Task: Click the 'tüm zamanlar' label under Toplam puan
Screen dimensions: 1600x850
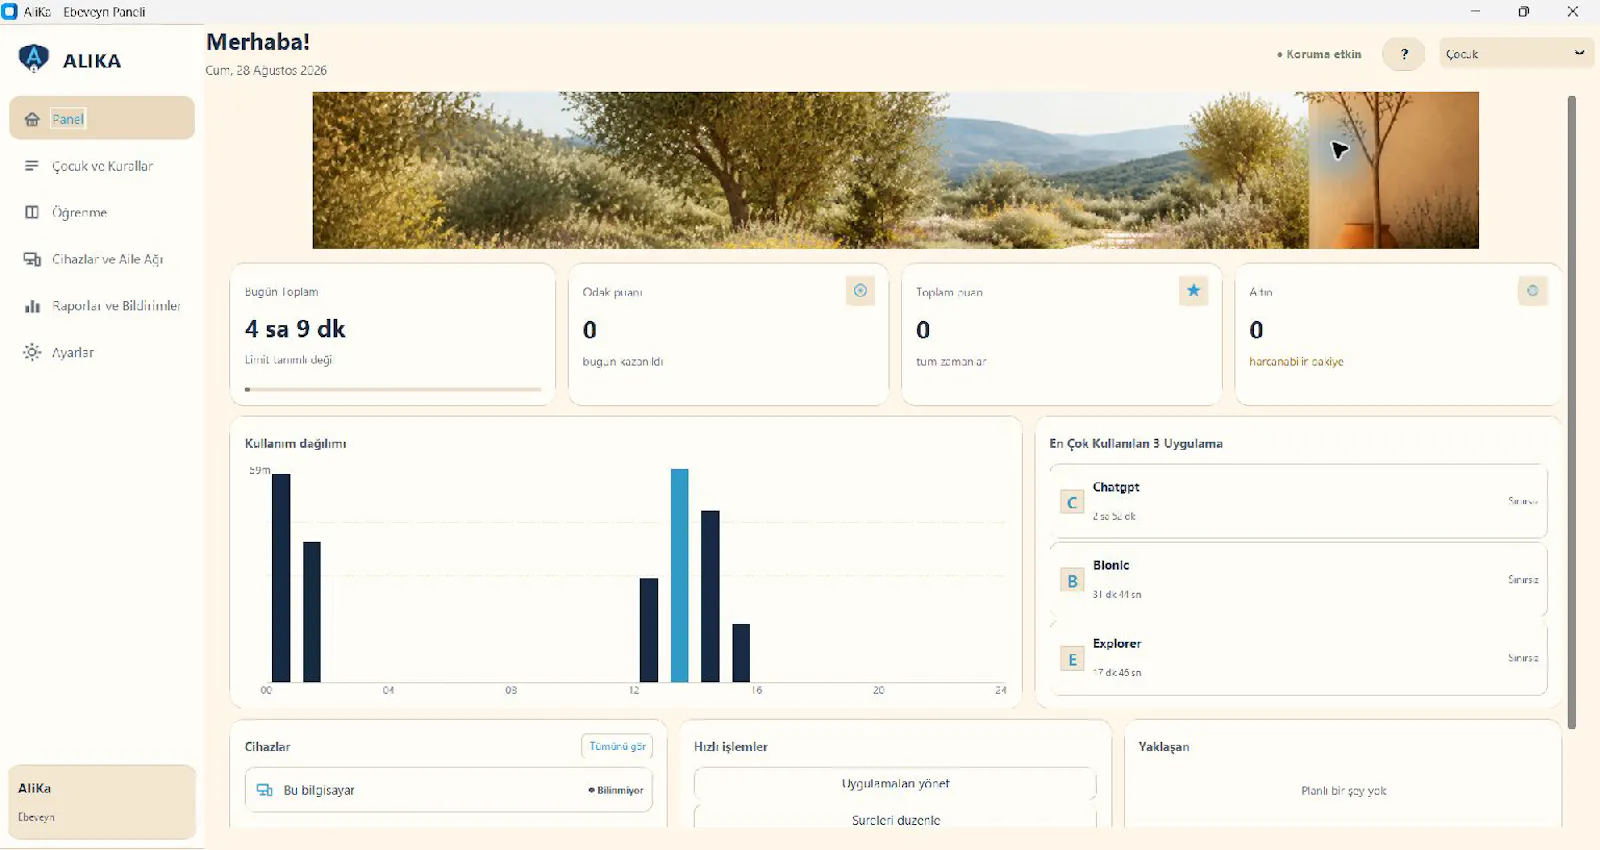Action: point(951,362)
